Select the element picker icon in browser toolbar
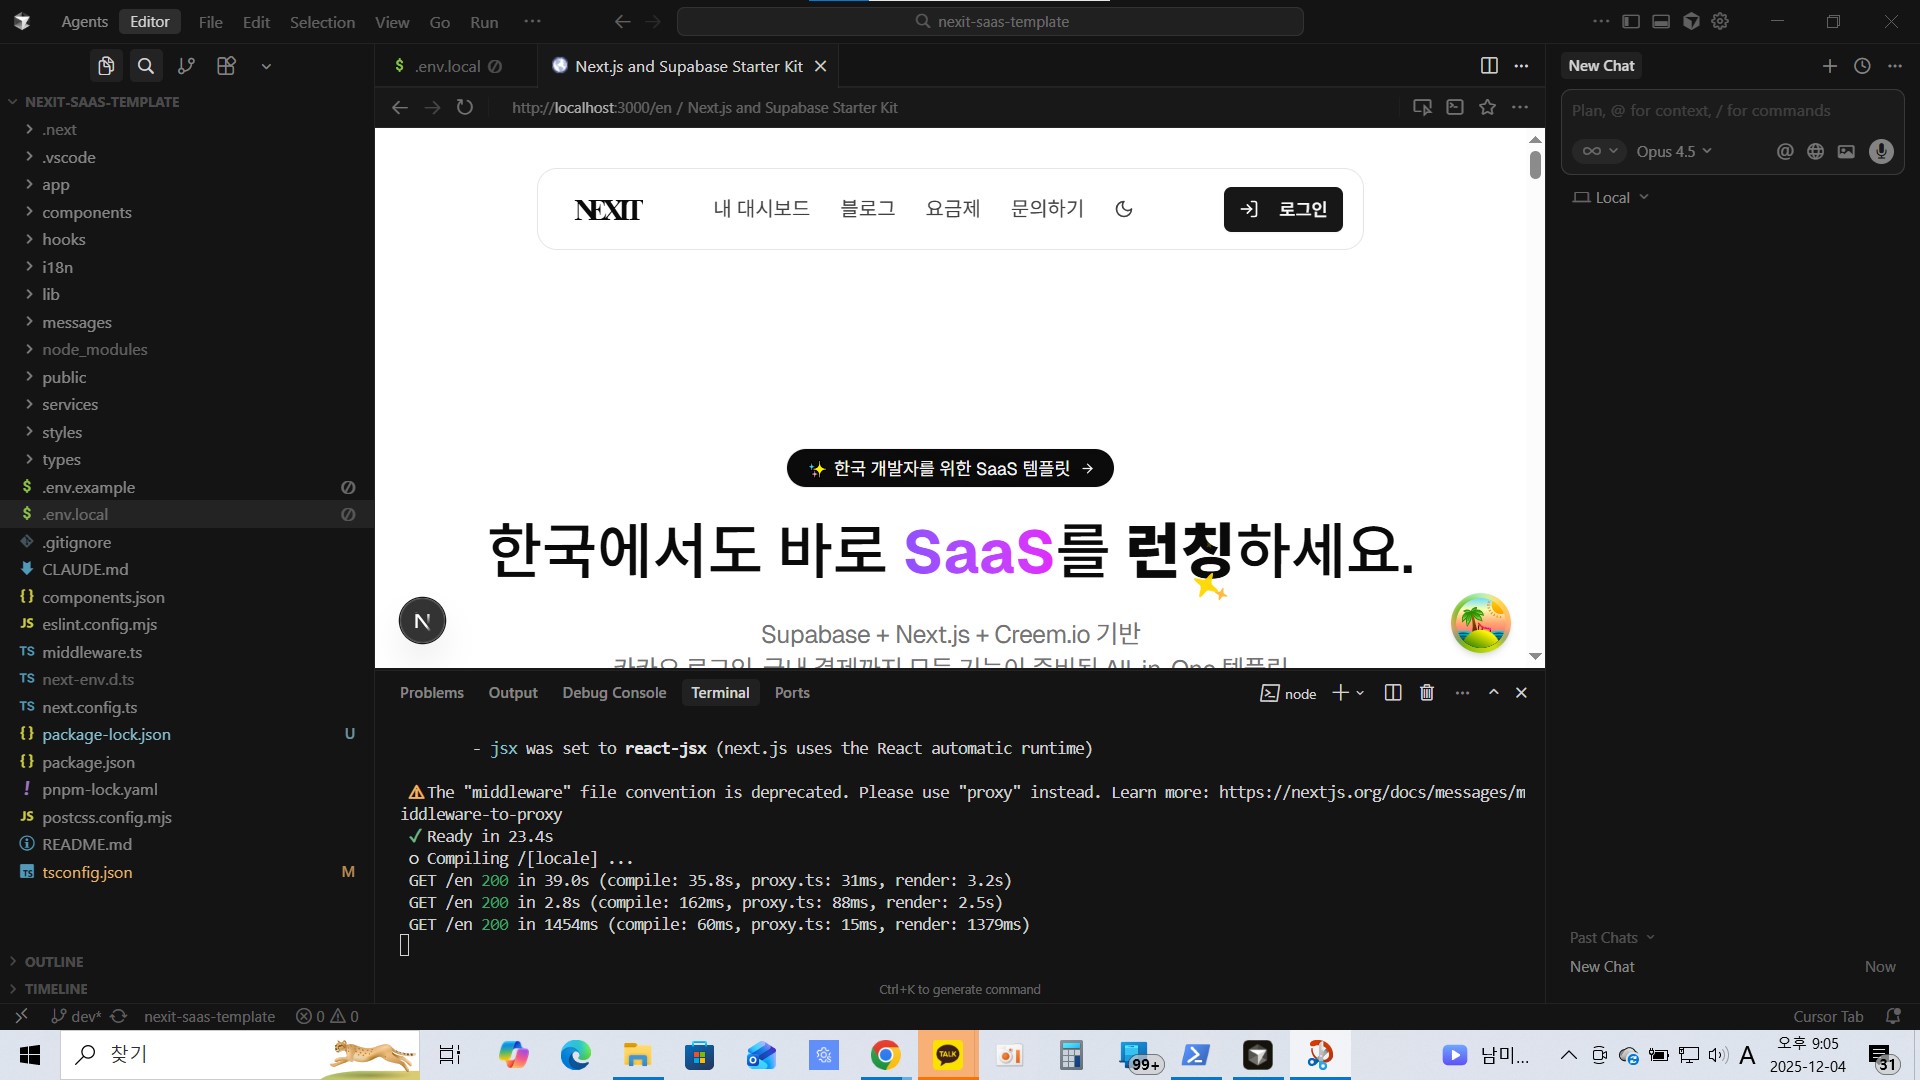1920x1080 pixels. (1422, 107)
